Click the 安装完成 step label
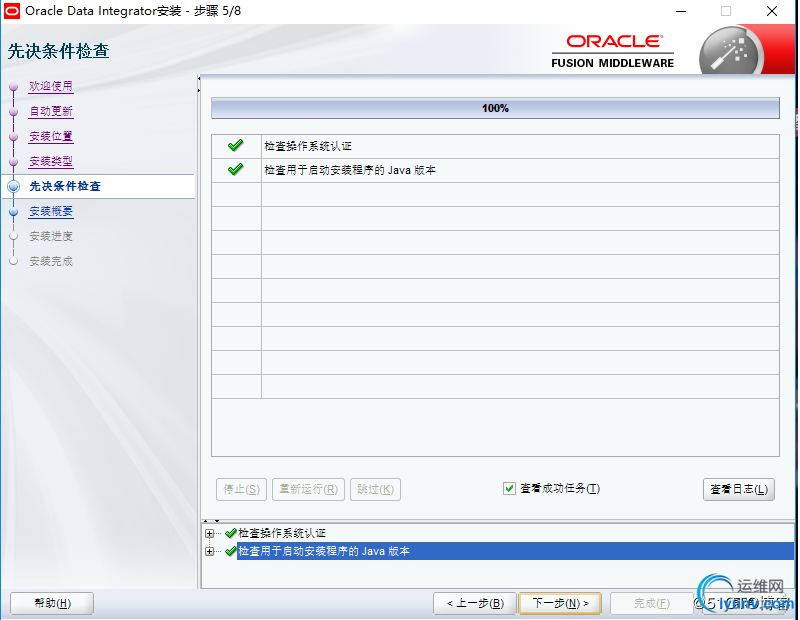The image size is (800, 620). (51, 261)
